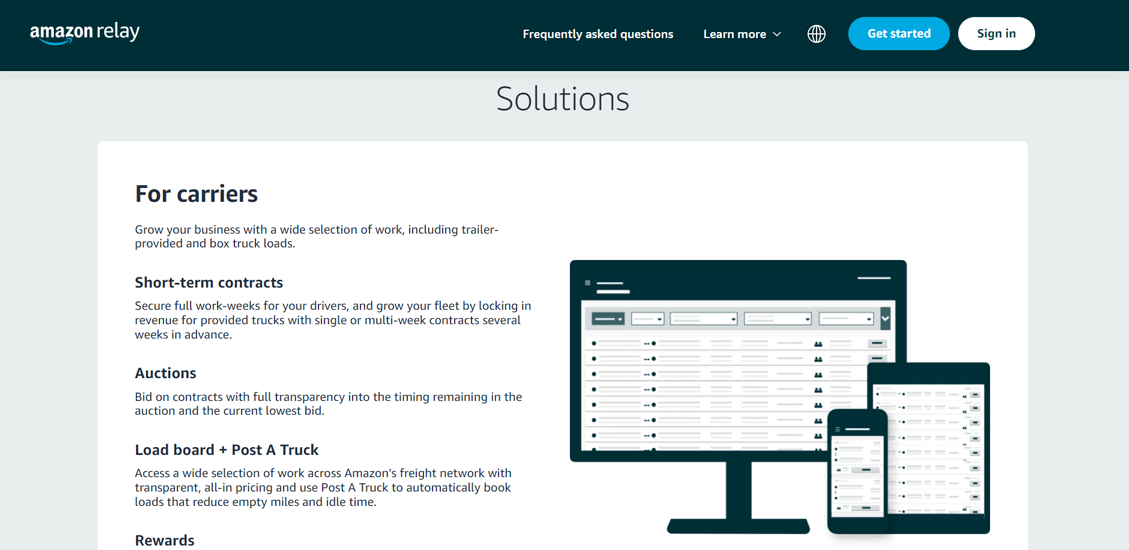Select the For carriers heading
The width and height of the screenshot is (1129, 550).
[x=196, y=194]
